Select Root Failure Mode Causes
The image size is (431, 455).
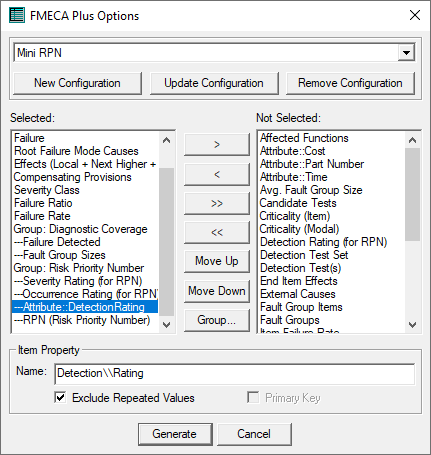point(85,151)
